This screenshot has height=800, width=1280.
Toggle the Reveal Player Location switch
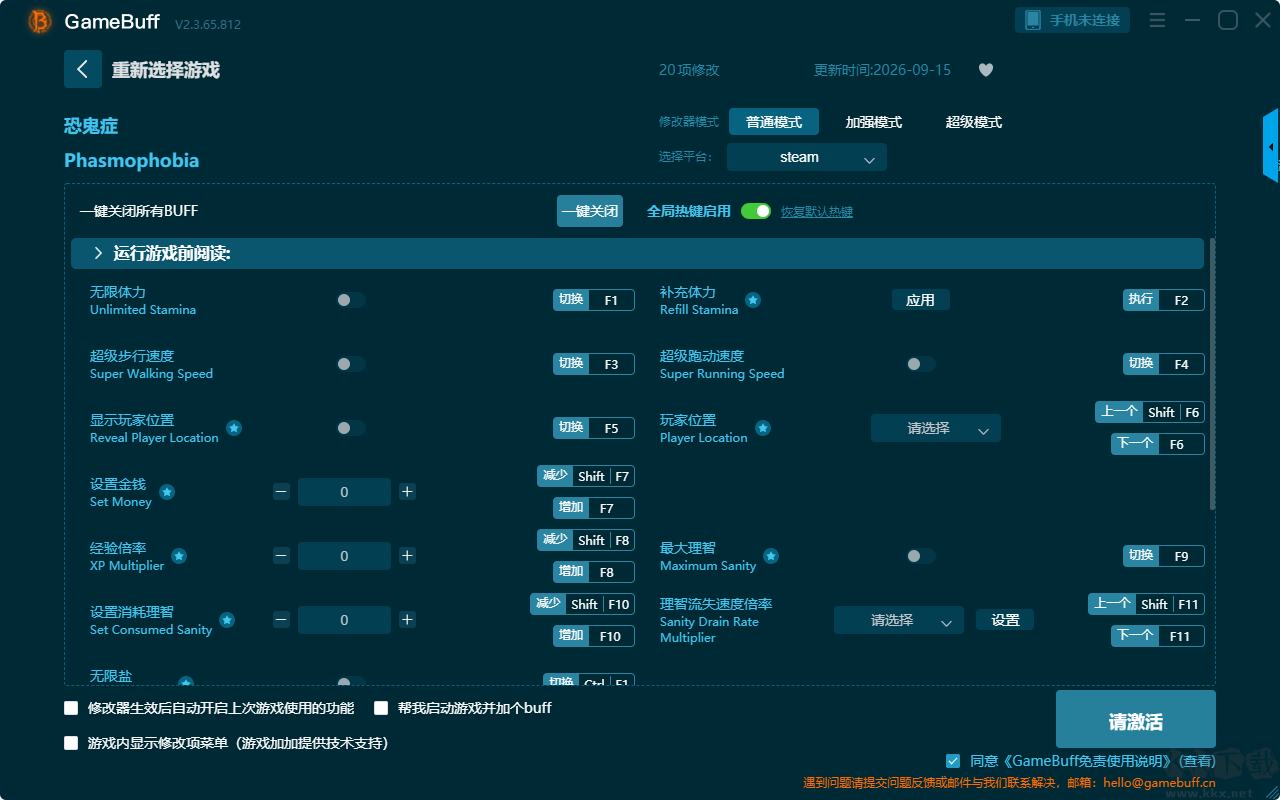(351, 428)
